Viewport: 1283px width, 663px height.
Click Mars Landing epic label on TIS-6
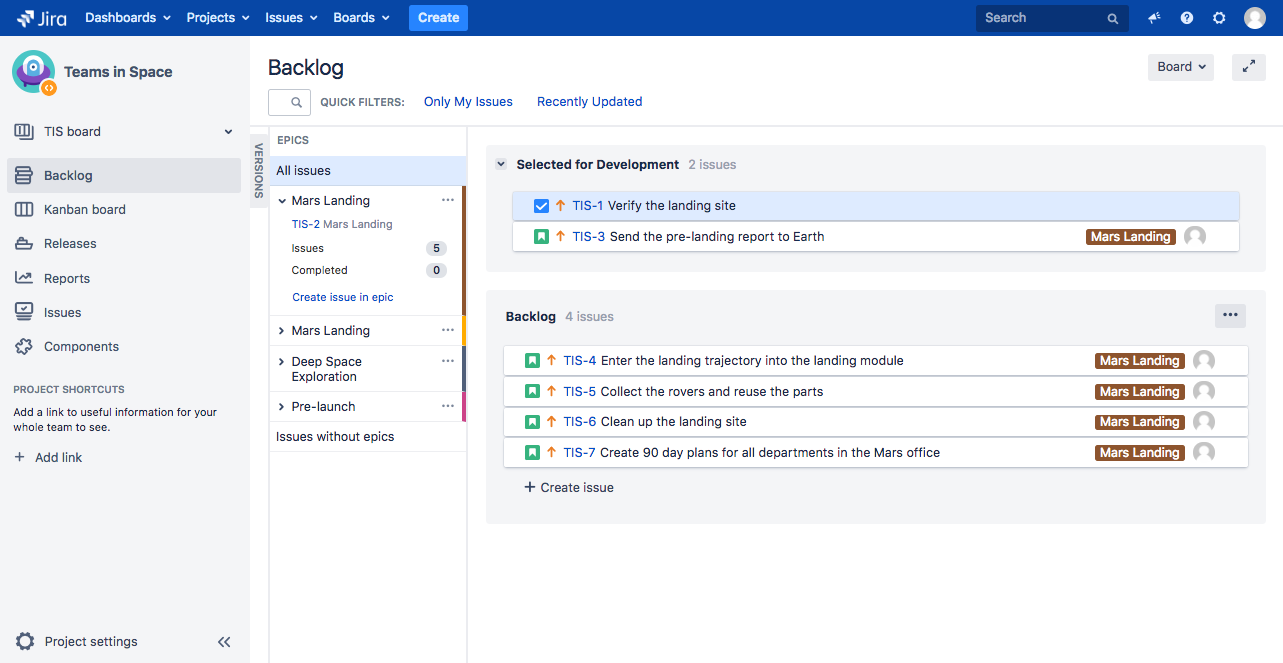coord(1140,422)
